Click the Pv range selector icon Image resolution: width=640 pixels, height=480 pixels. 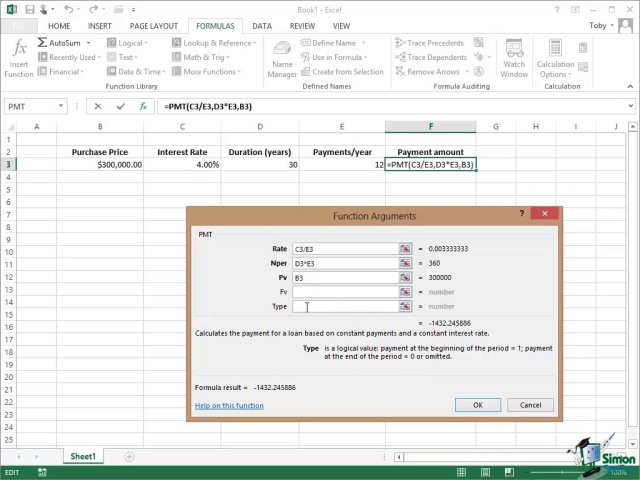point(406,278)
